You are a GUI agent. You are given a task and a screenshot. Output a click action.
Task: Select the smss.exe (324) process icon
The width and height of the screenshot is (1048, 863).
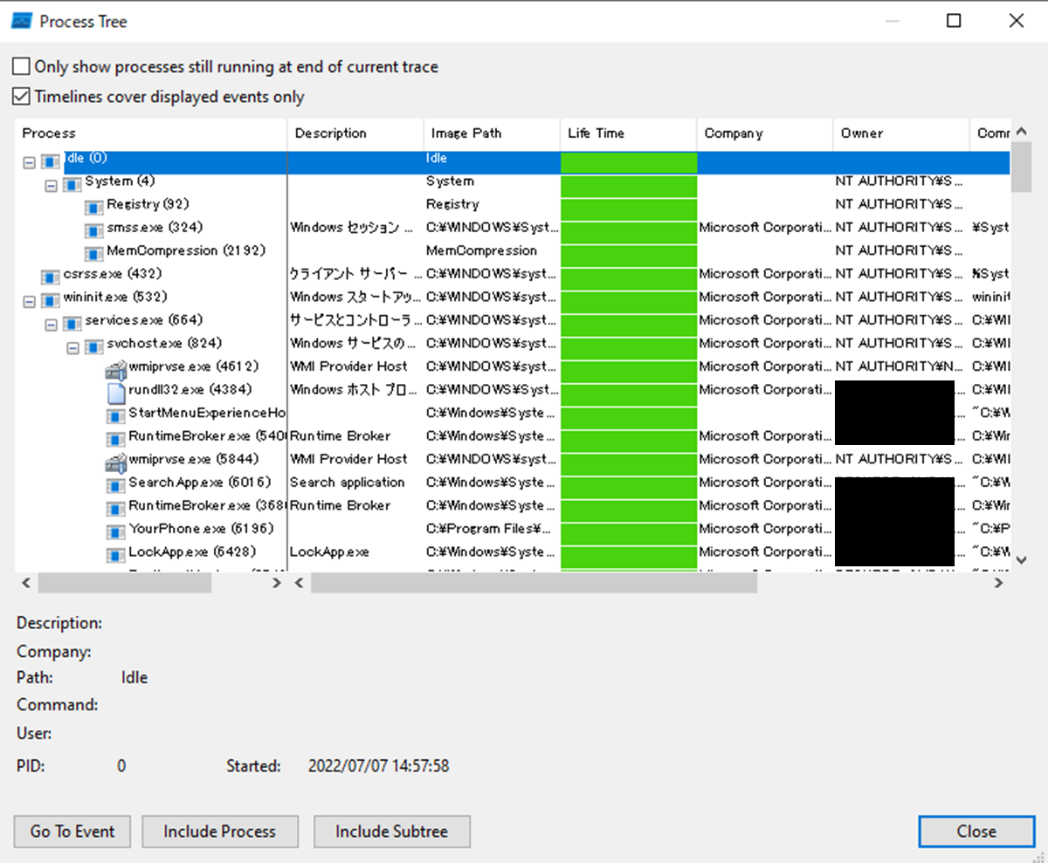pyautogui.click(x=94, y=228)
